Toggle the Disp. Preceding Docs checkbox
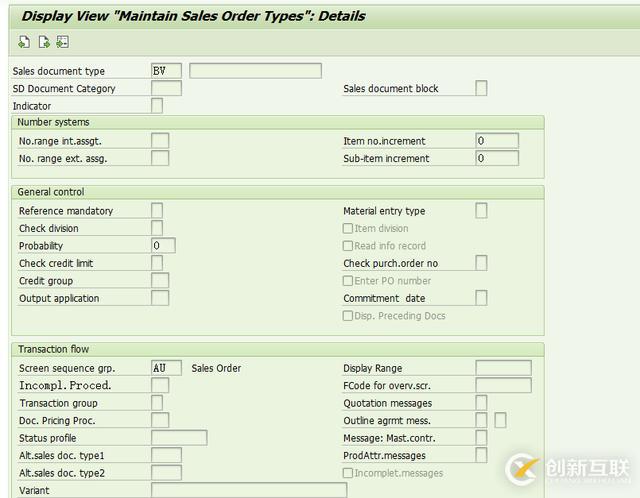The height and width of the screenshot is (498, 640). point(348,316)
